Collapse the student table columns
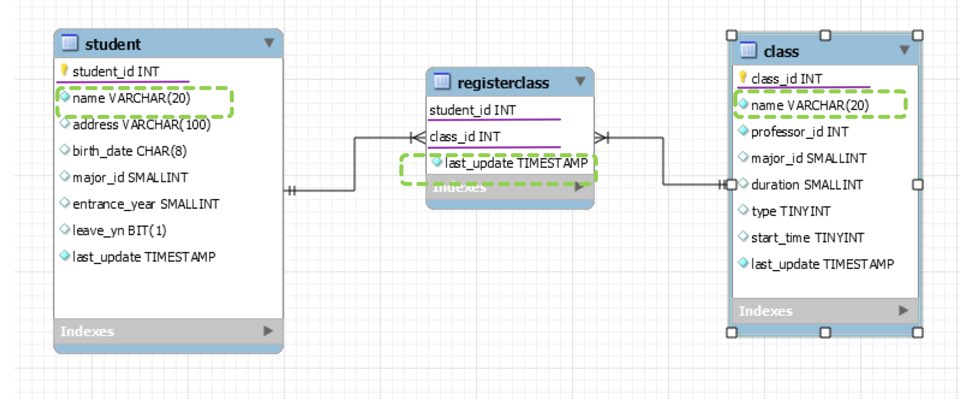This screenshot has width=960, height=399. (x=269, y=43)
